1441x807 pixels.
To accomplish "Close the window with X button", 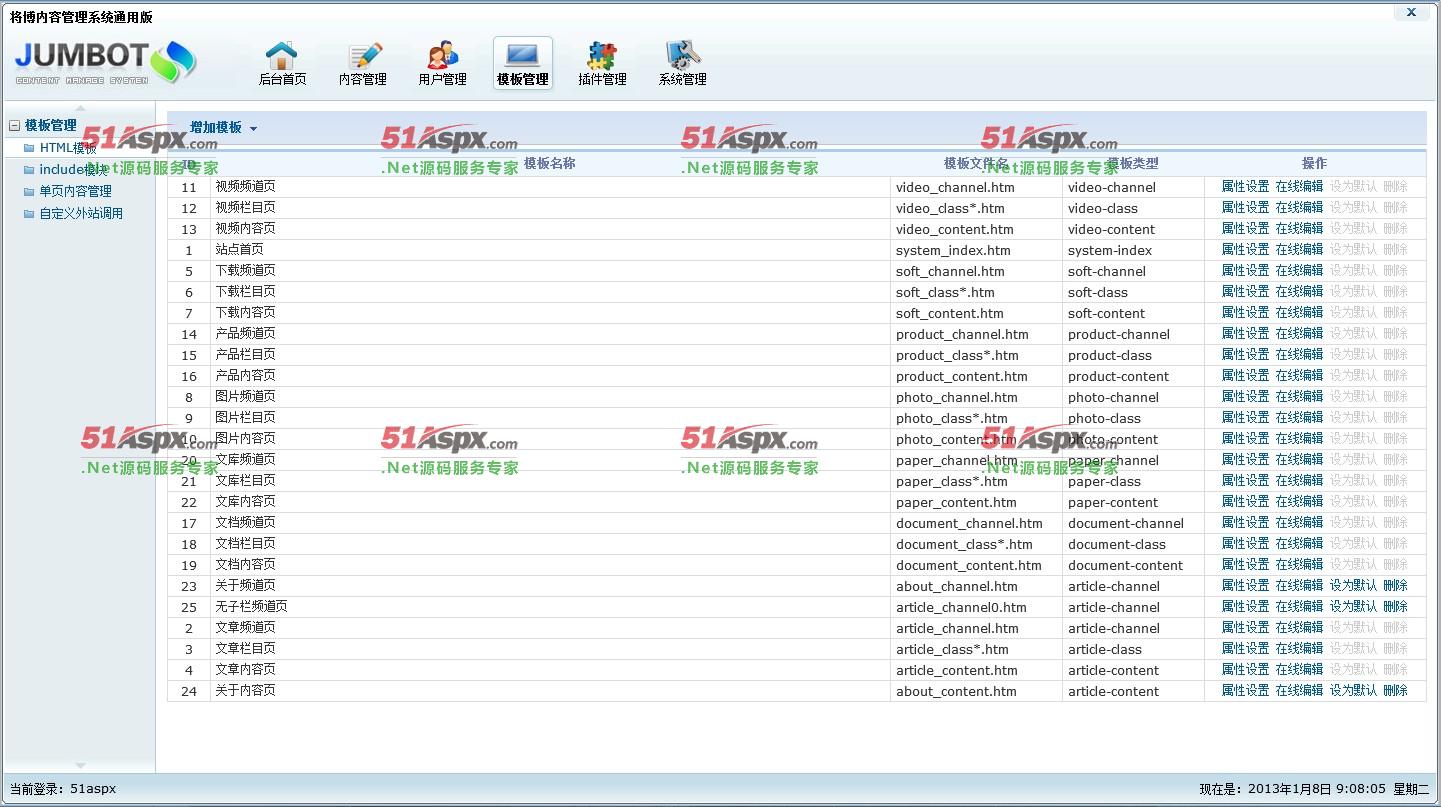I will 1411,13.
